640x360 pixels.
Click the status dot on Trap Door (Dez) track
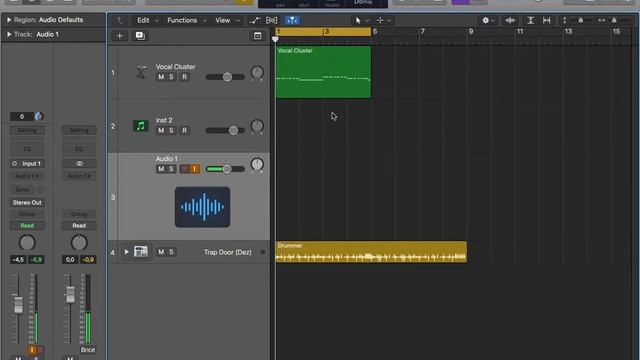(263, 252)
